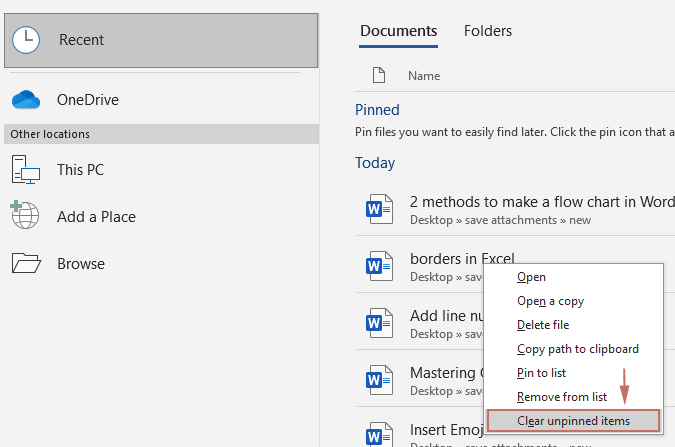This screenshot has height=447, width=675.
Task: Open the 2 methods flow chart document
Action: (540, 201)
